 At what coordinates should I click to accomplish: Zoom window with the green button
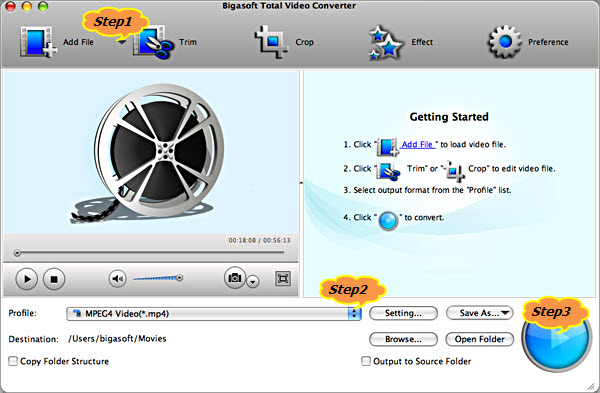43,6
